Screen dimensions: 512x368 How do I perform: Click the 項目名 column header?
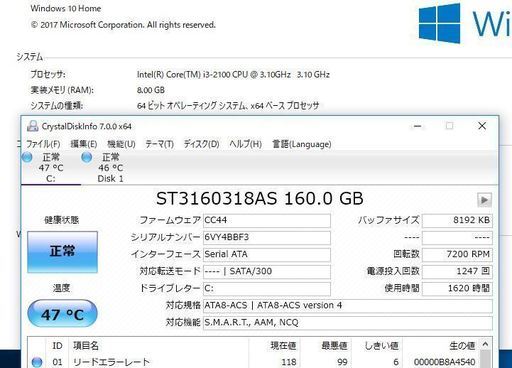158,346
